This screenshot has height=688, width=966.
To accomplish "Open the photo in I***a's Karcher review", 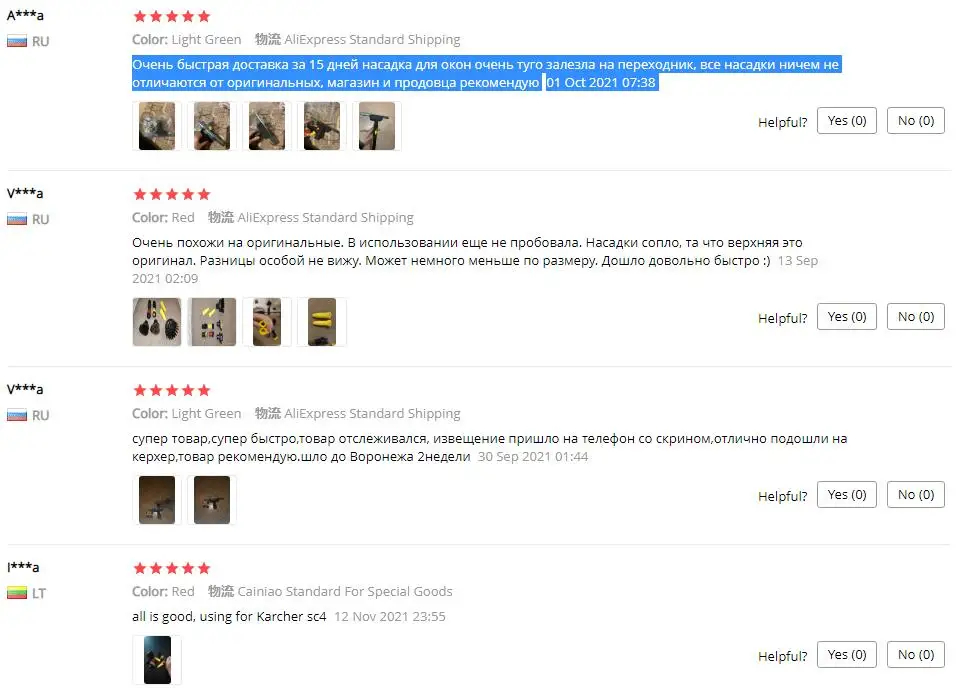I will (x=156, y=660).
